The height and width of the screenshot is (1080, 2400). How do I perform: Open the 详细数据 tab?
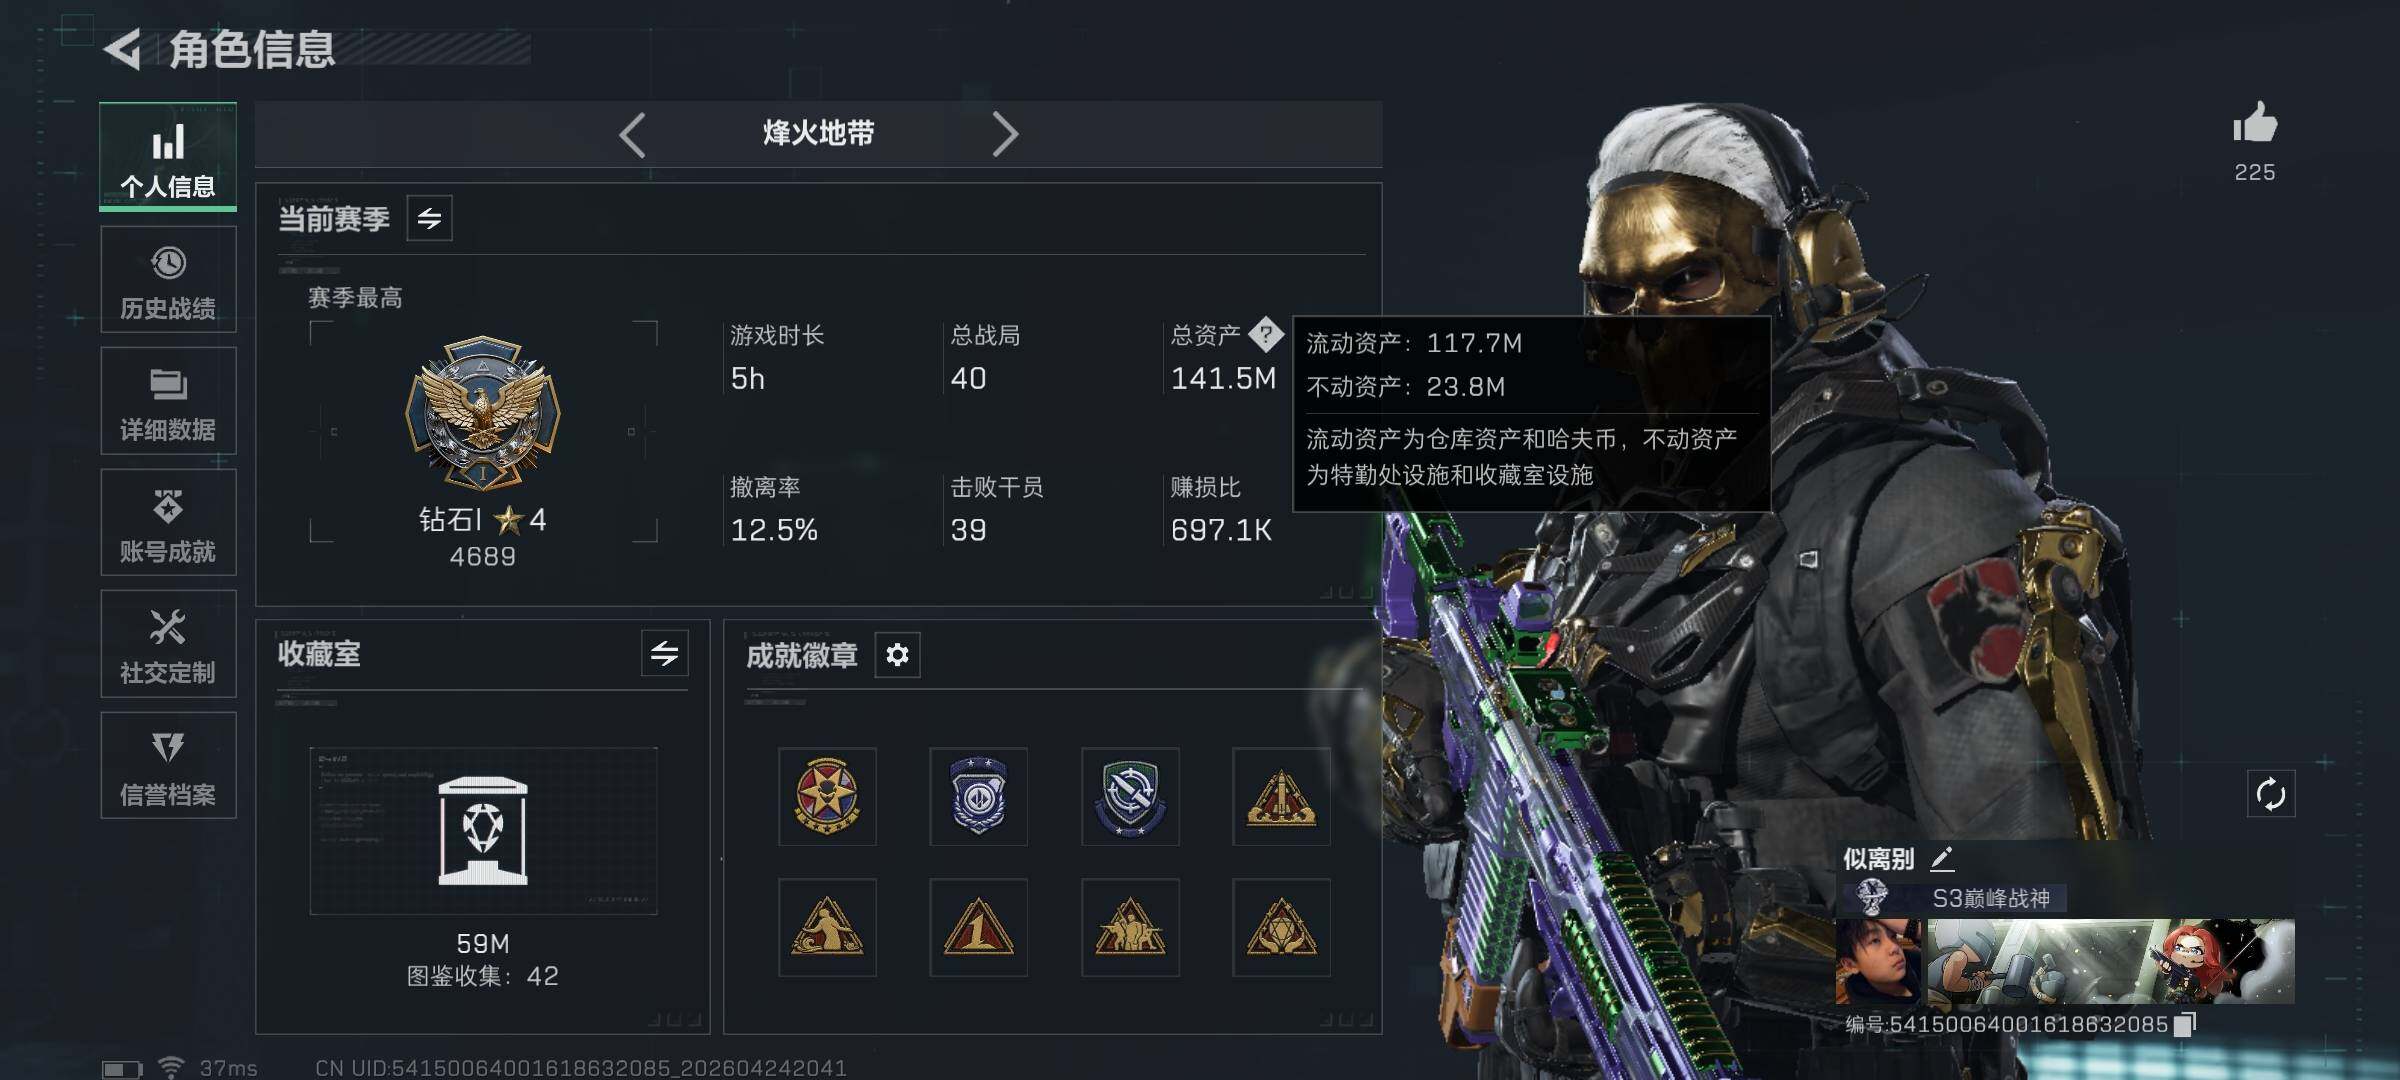coord(168,401)
